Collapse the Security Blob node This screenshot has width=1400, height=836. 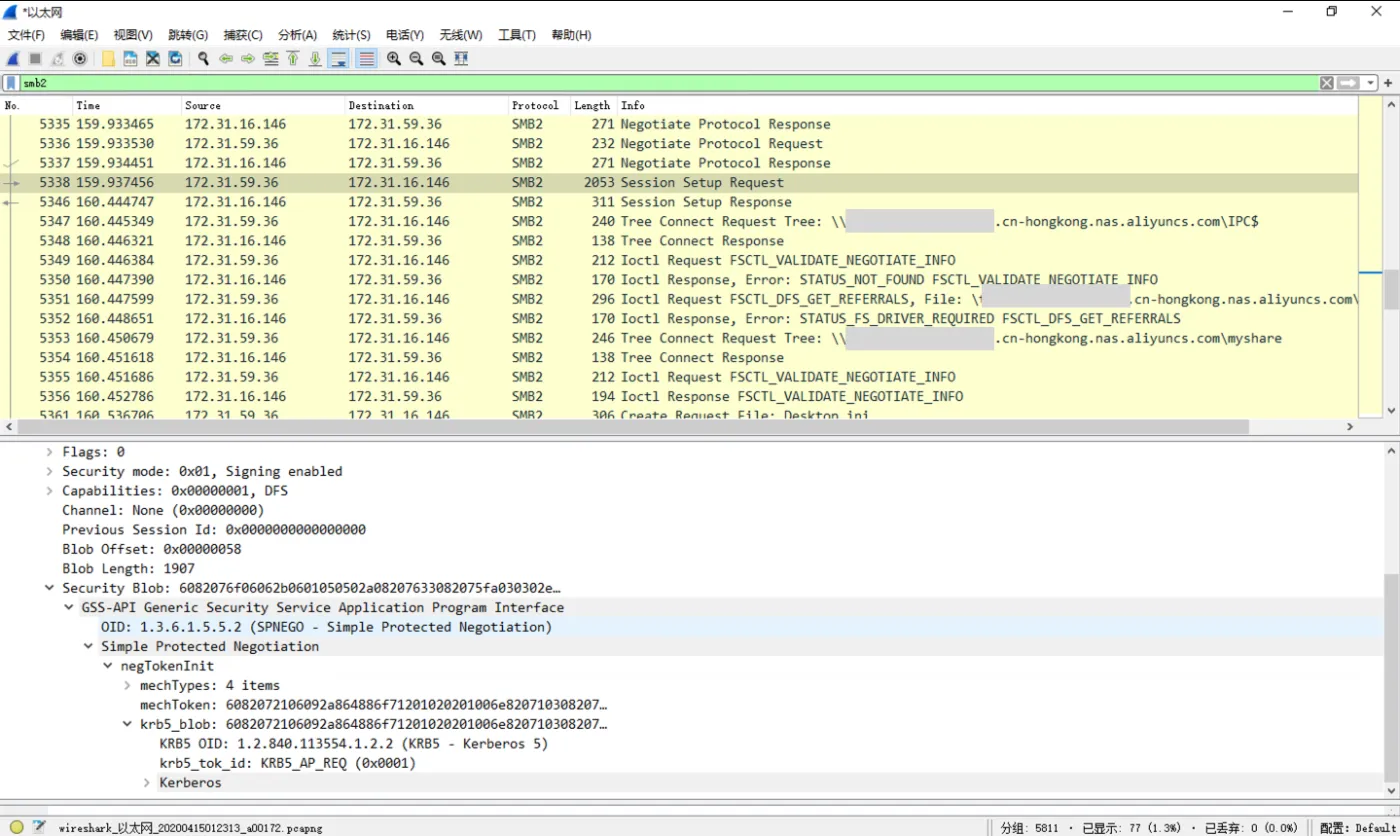50,588
